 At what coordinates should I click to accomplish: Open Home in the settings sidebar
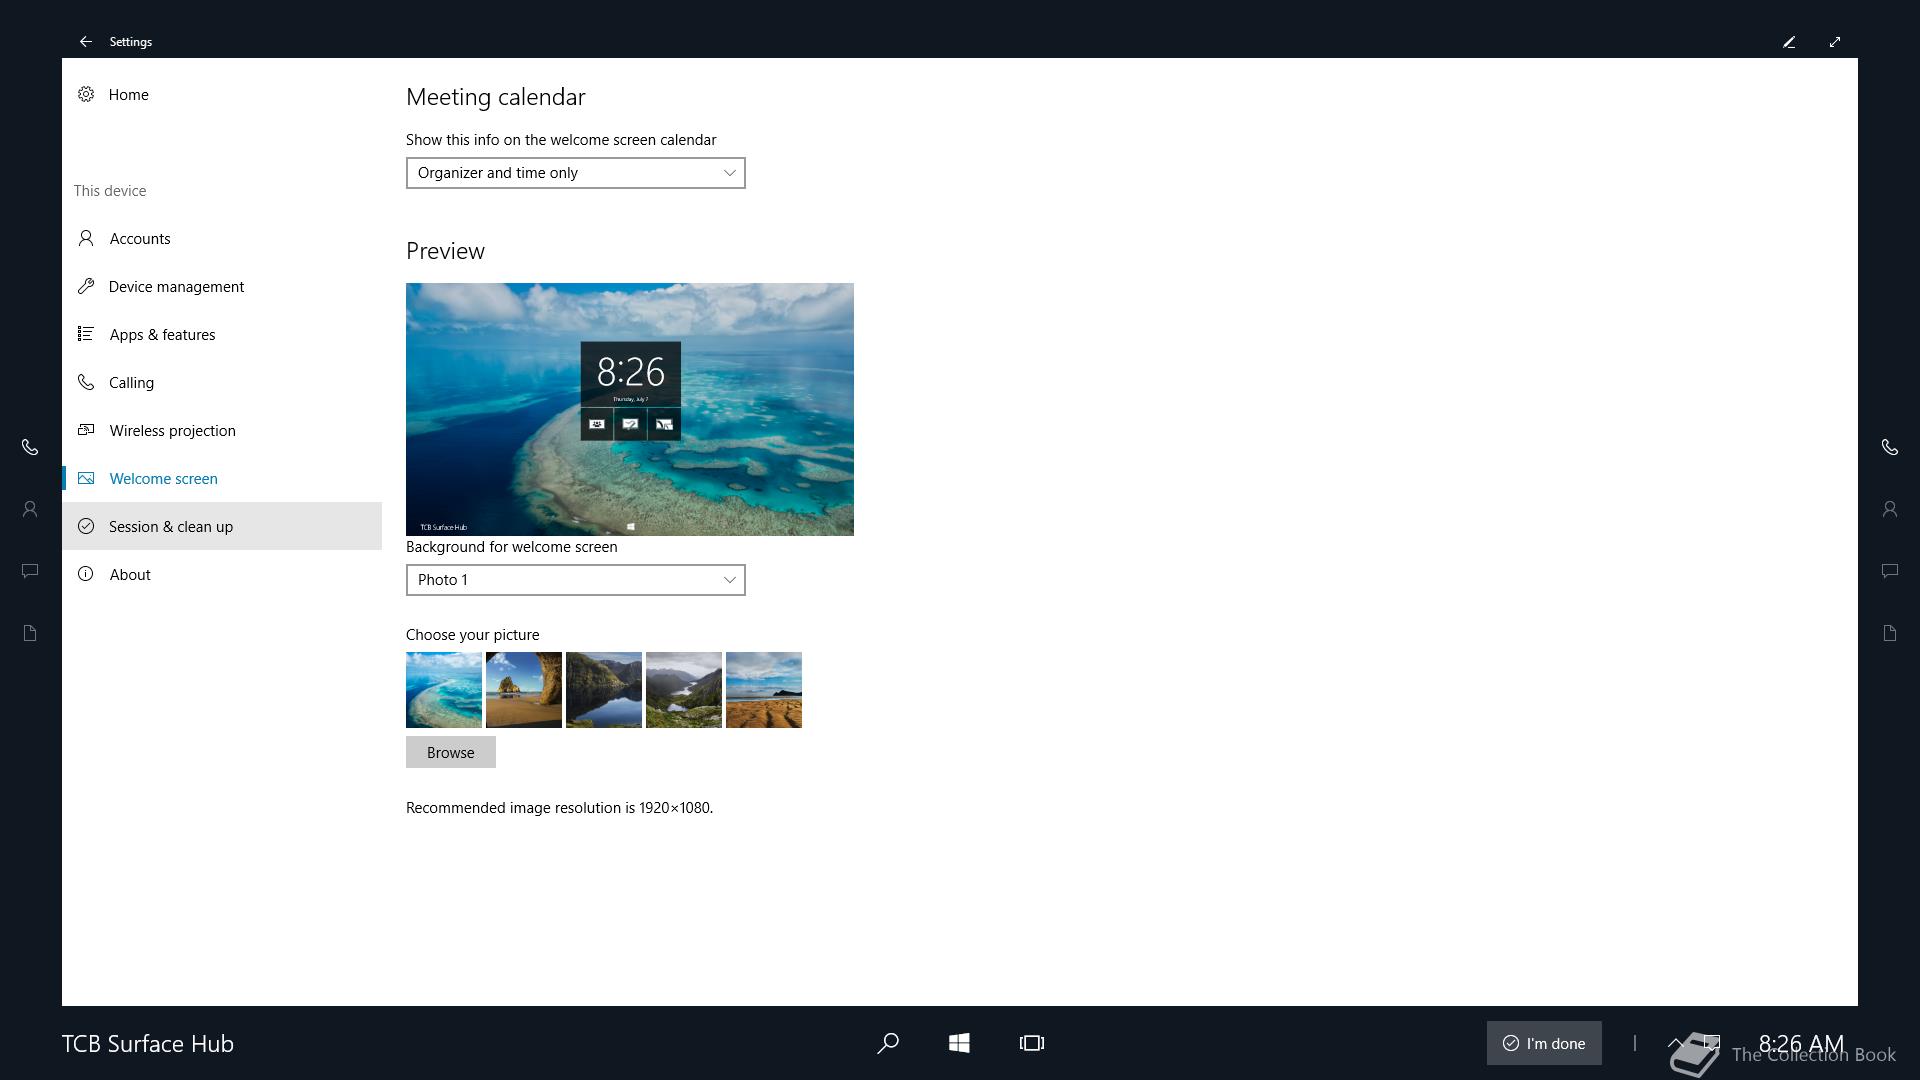[222, 94]
